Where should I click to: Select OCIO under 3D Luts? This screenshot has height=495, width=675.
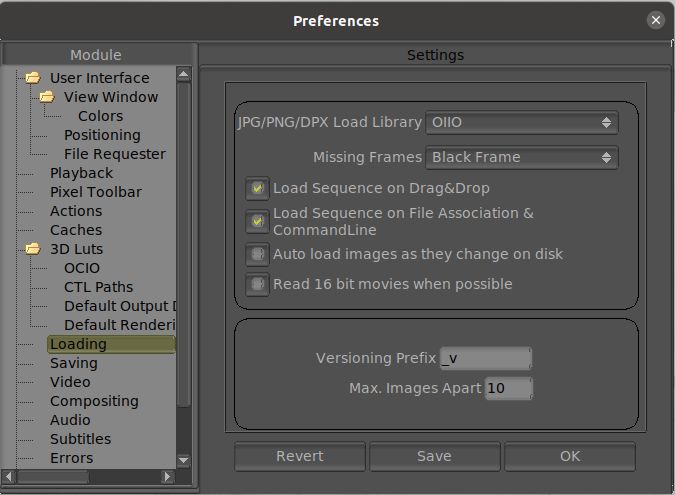[x=82, y=268]
